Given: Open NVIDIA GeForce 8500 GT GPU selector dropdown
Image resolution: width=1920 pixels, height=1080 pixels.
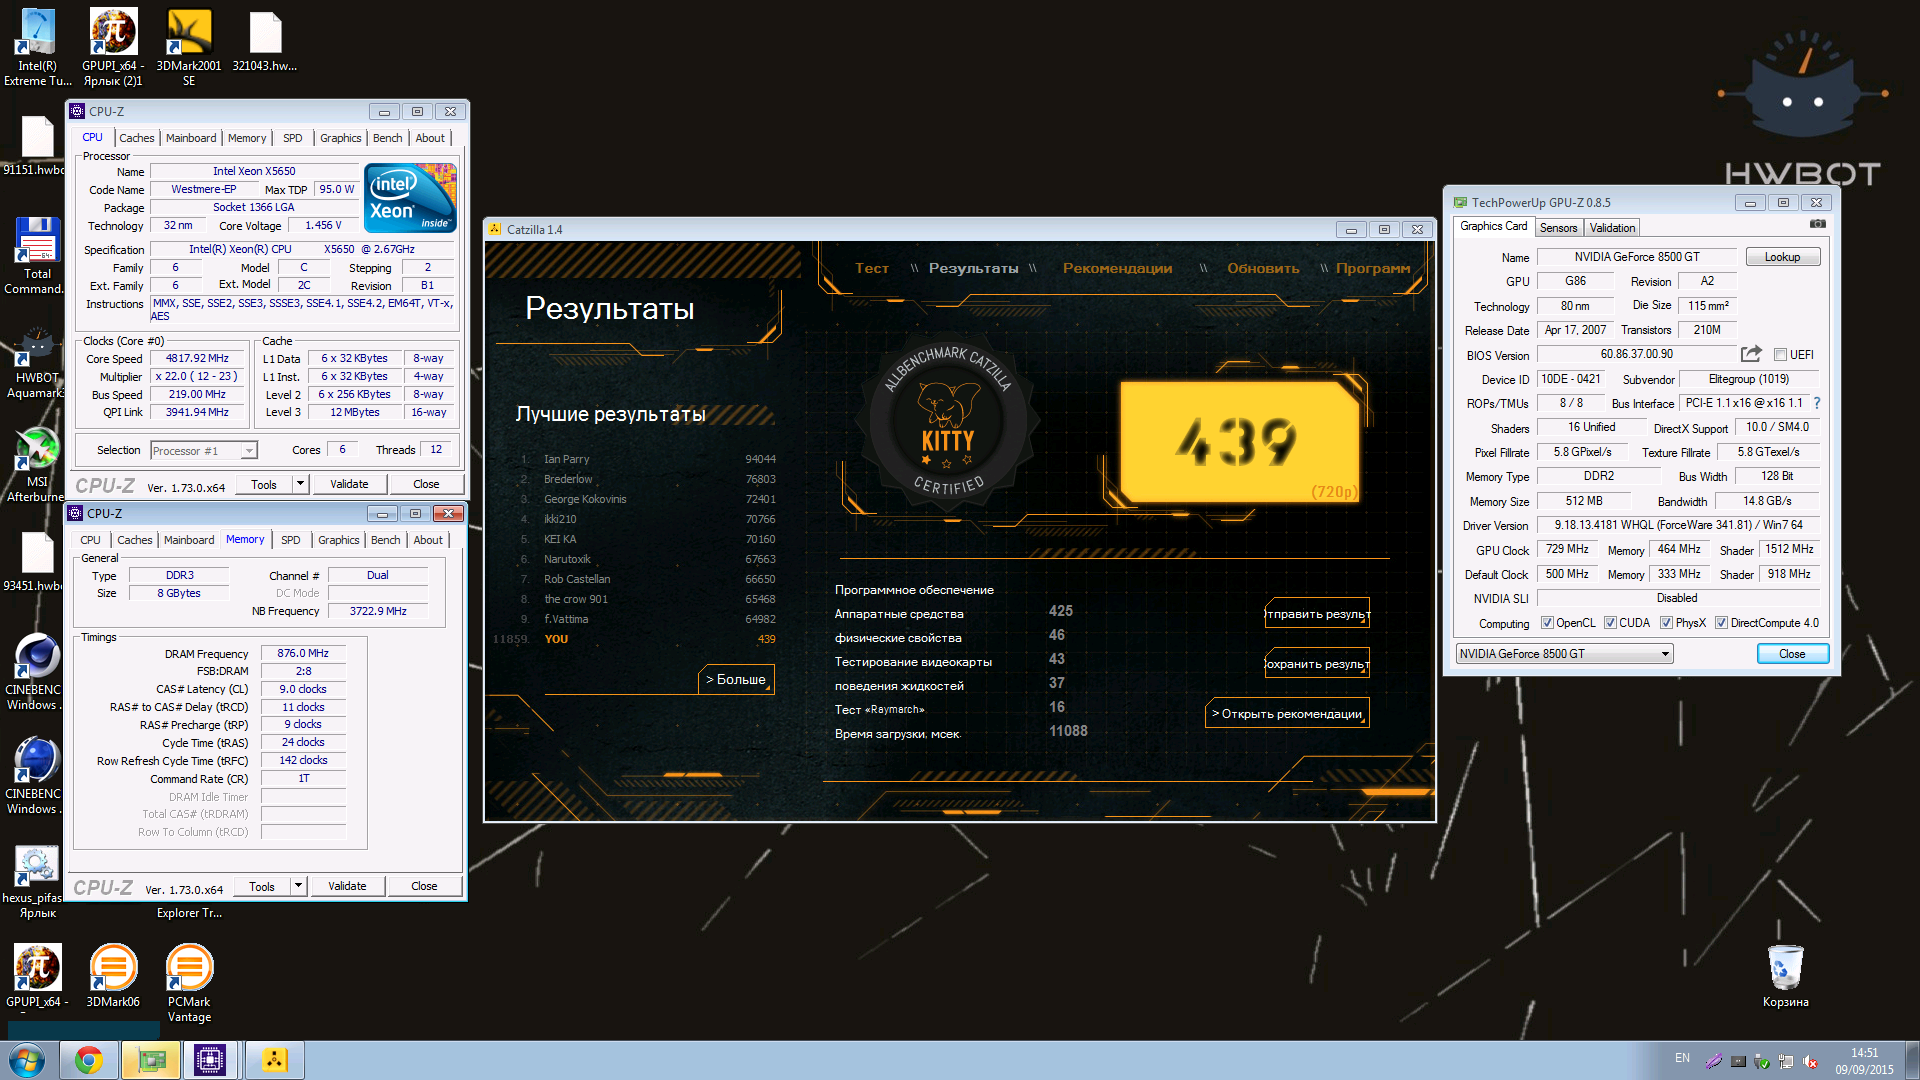Looking at the screenshot, I should point(1564,654).
